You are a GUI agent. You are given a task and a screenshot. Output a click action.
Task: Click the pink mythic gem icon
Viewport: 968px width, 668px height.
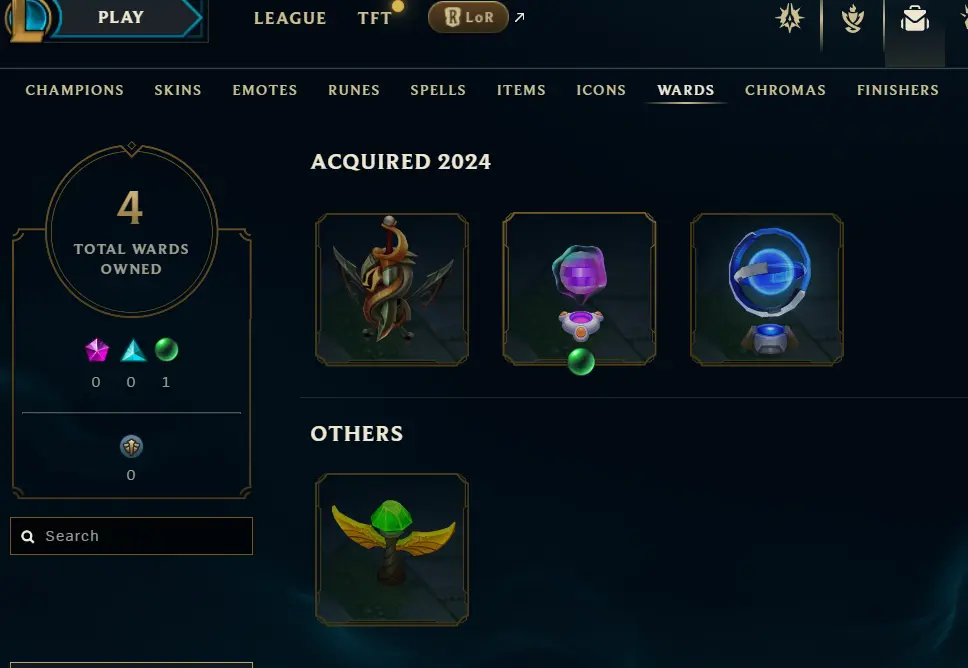97,350
